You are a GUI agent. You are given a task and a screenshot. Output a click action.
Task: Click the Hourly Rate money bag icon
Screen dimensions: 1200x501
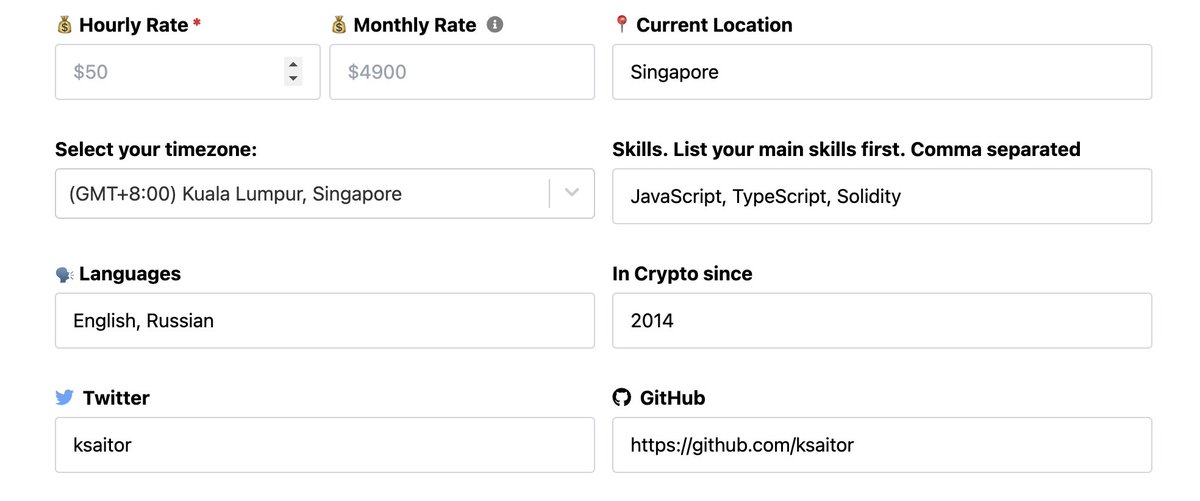point(64,25)
